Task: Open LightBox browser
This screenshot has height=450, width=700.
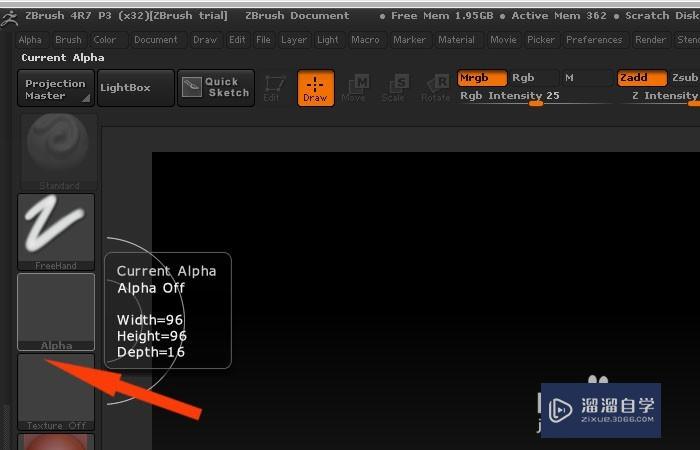Action: (x=136, y=88)
